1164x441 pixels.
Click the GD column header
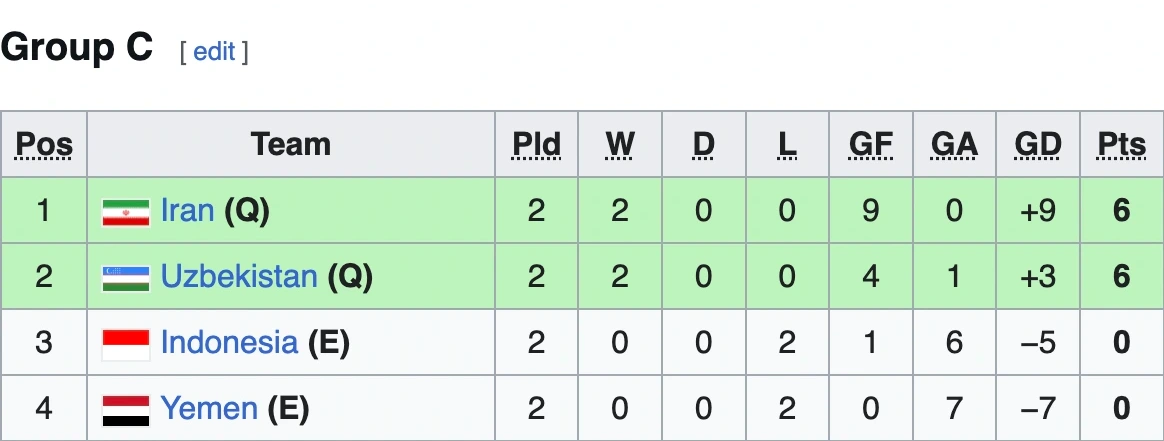1037,145
